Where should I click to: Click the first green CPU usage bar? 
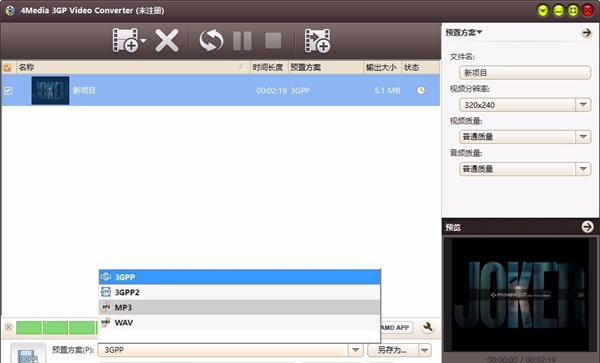[x=29, y=327]
